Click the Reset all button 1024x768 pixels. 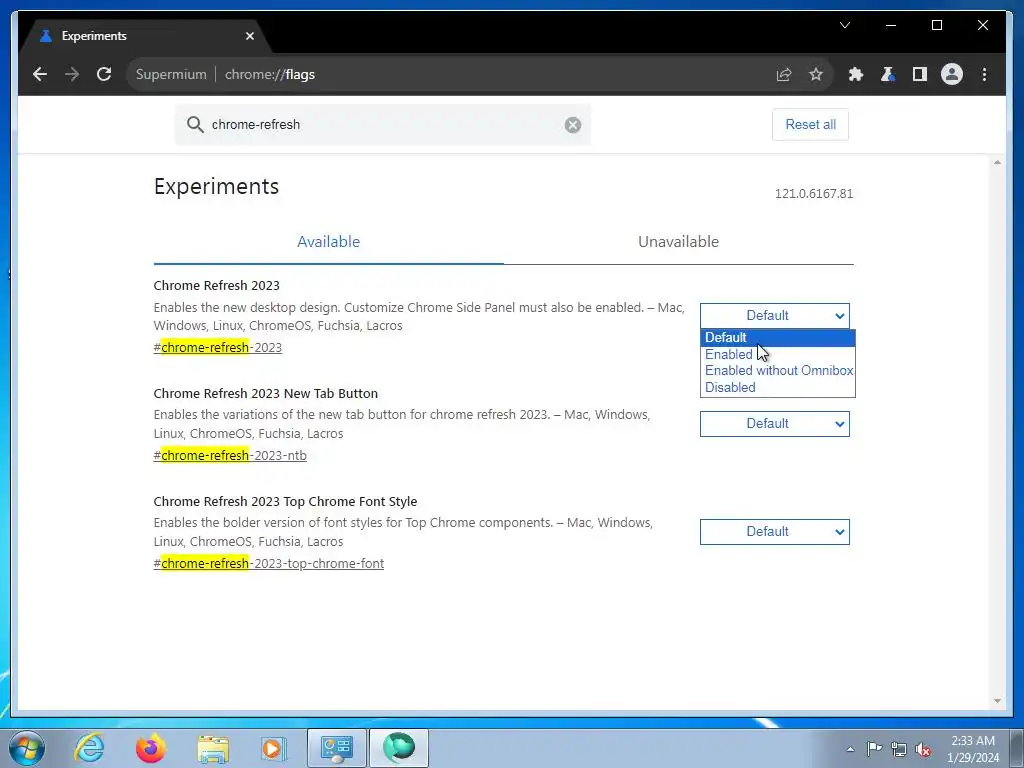click(810, 125)
